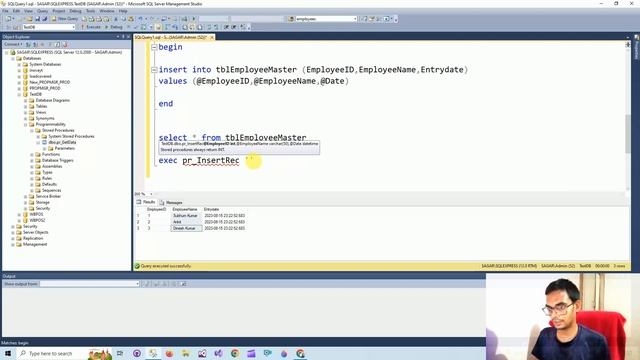The image size is (640, 360).
Task: Switch to the Messages tab
Action: pyautogui.click(x=171, y=202)
